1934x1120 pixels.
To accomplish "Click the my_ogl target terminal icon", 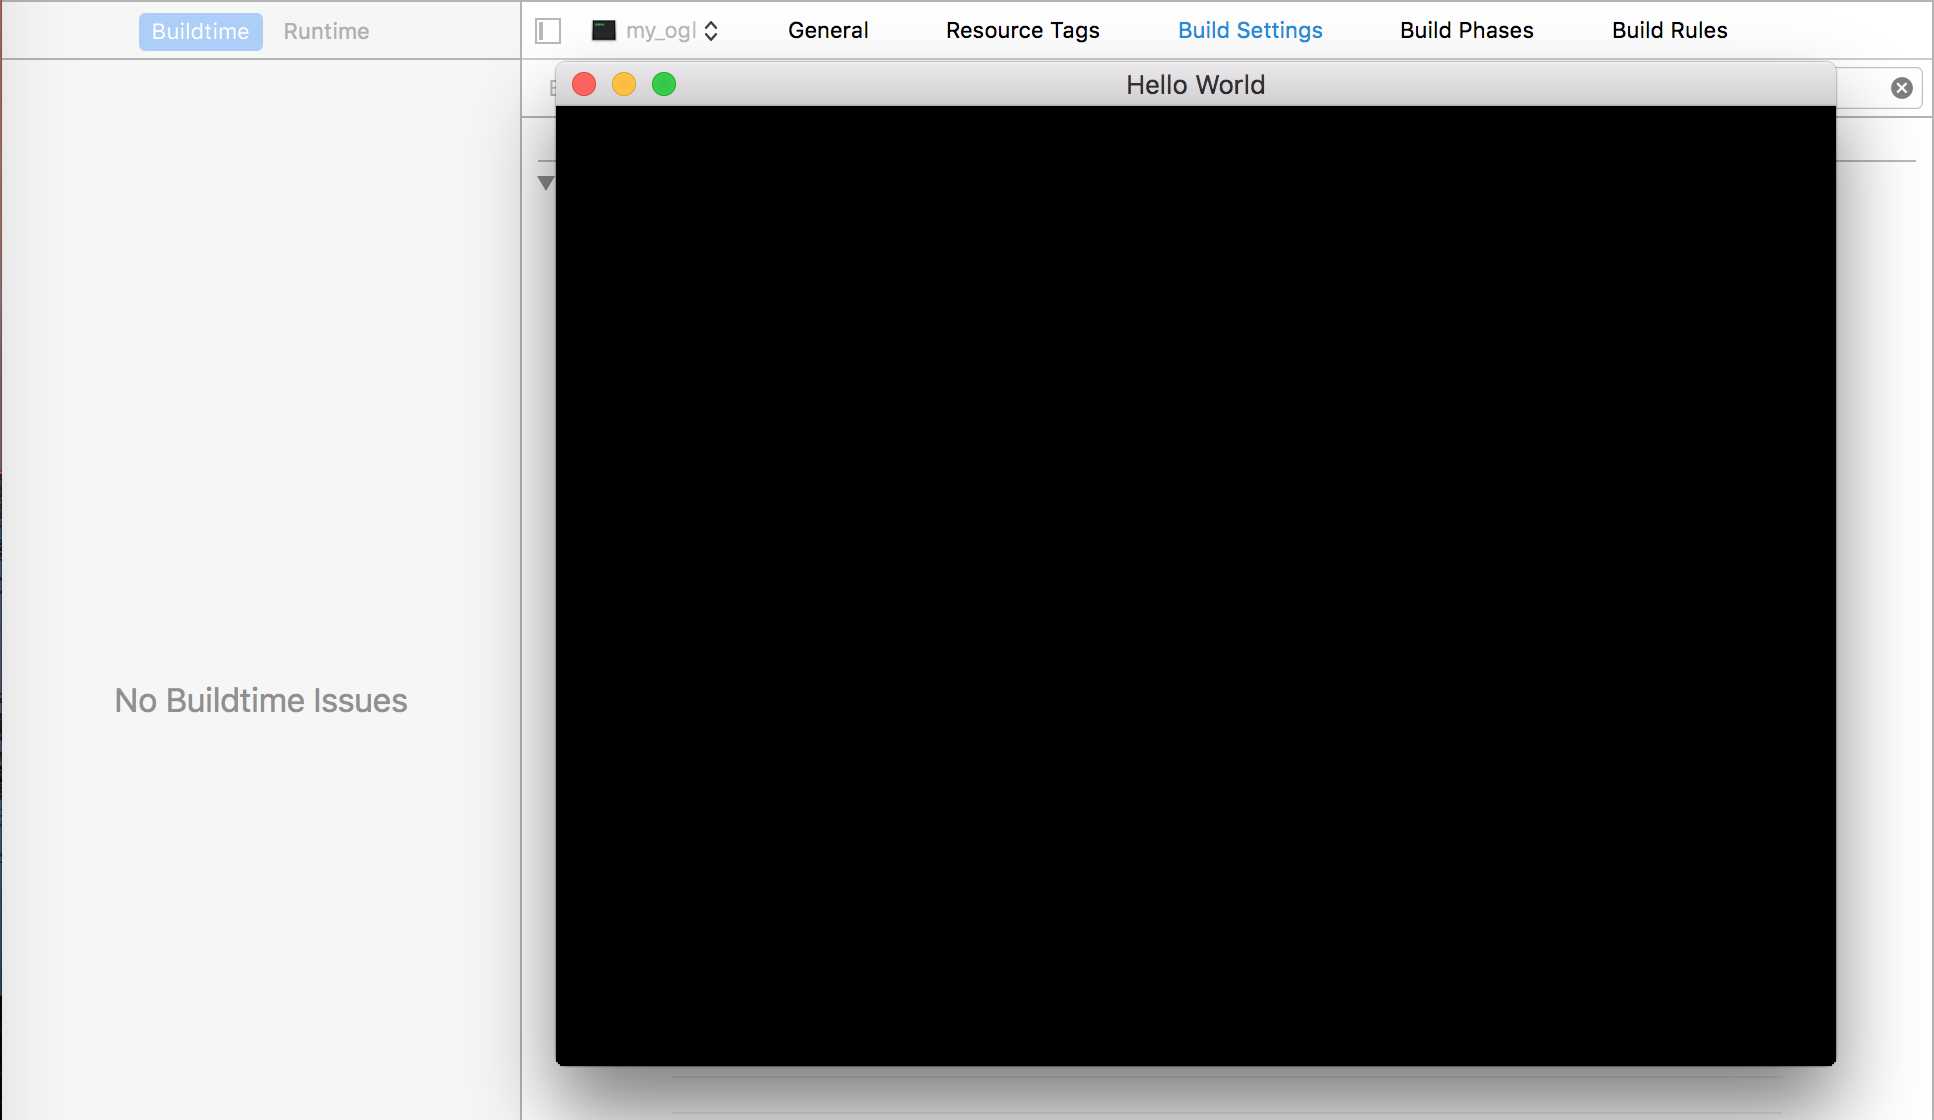I will click(604, 30).
